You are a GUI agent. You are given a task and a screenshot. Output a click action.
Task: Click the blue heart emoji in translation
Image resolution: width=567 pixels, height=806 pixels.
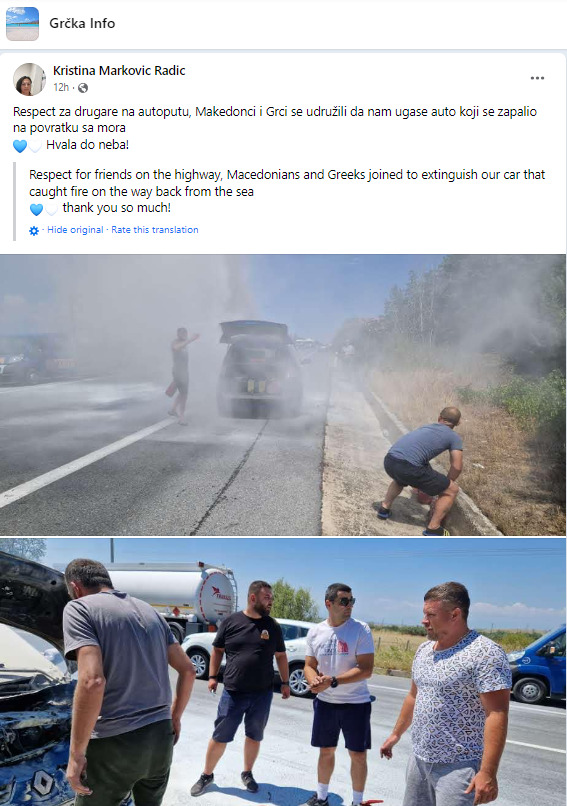(36, 209)
